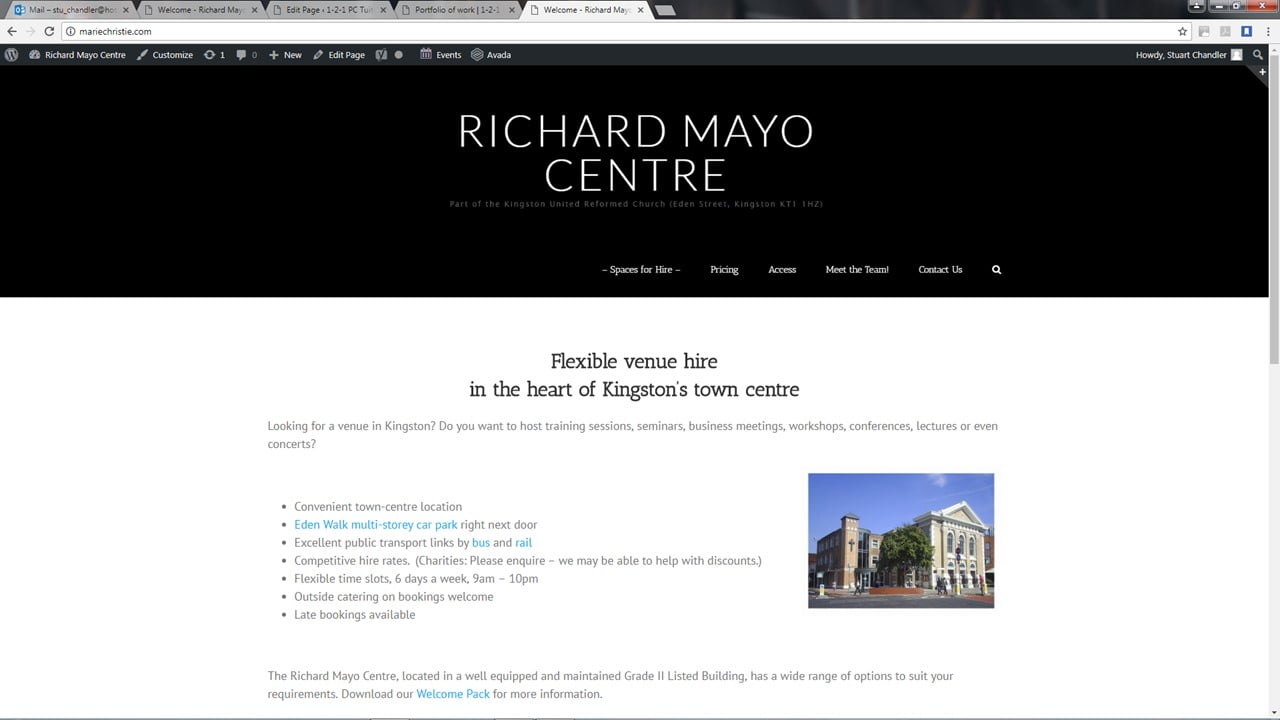Open Events in the admin bar

point(441,55)
